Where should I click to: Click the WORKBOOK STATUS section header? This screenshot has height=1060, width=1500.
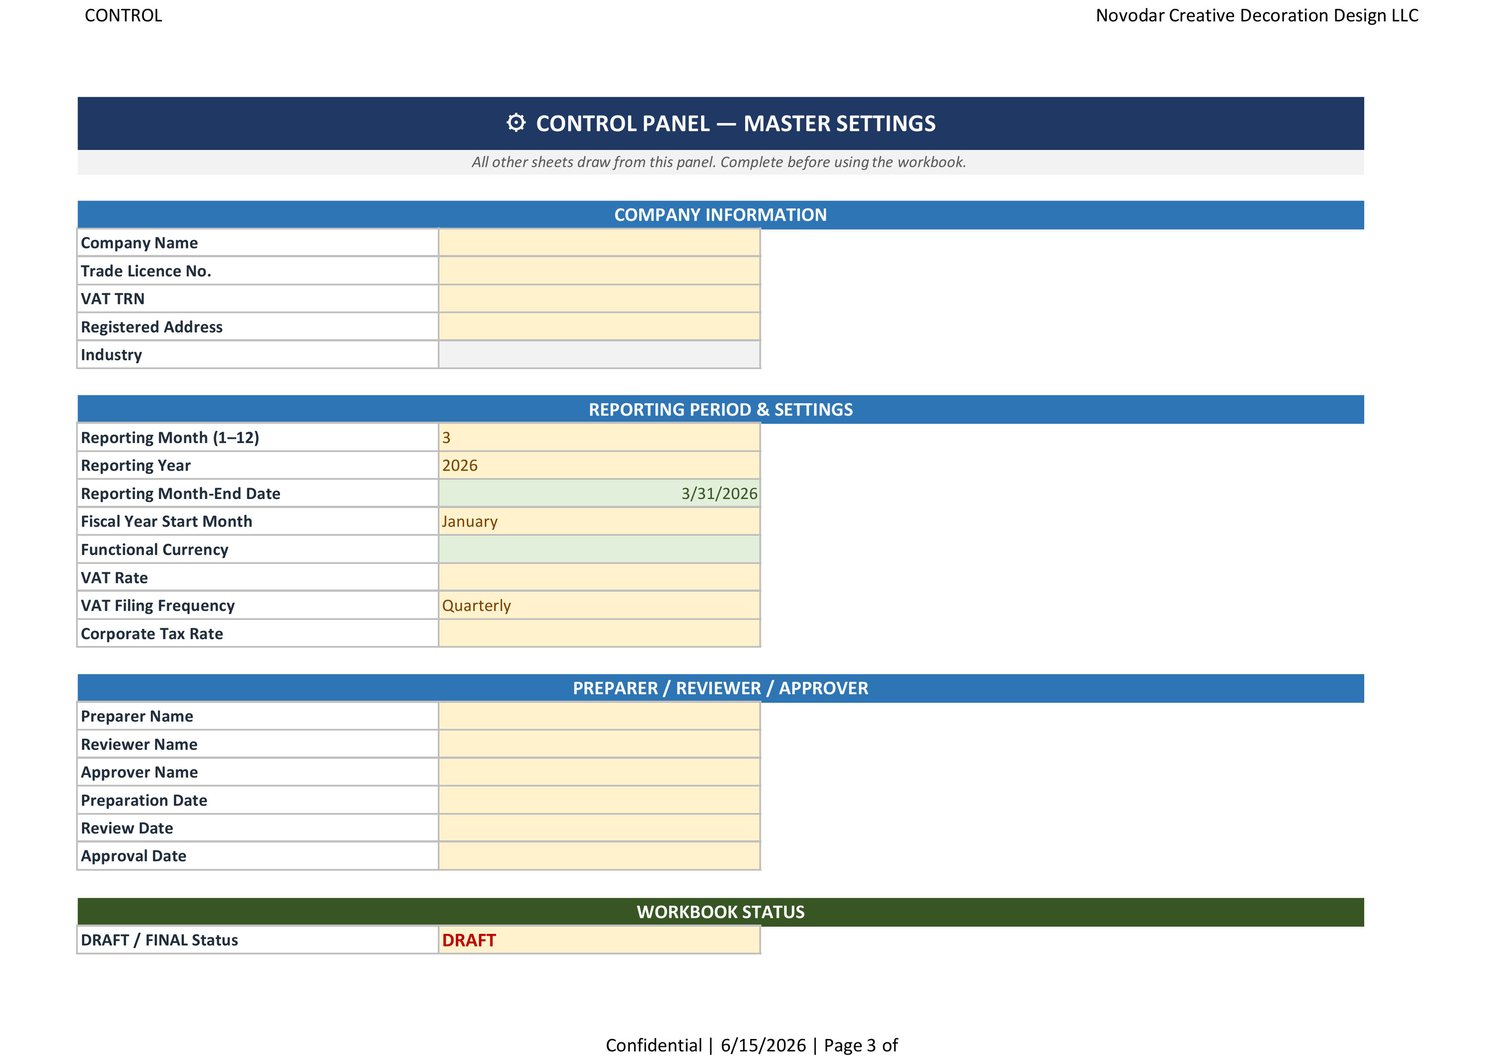[720, 912]
